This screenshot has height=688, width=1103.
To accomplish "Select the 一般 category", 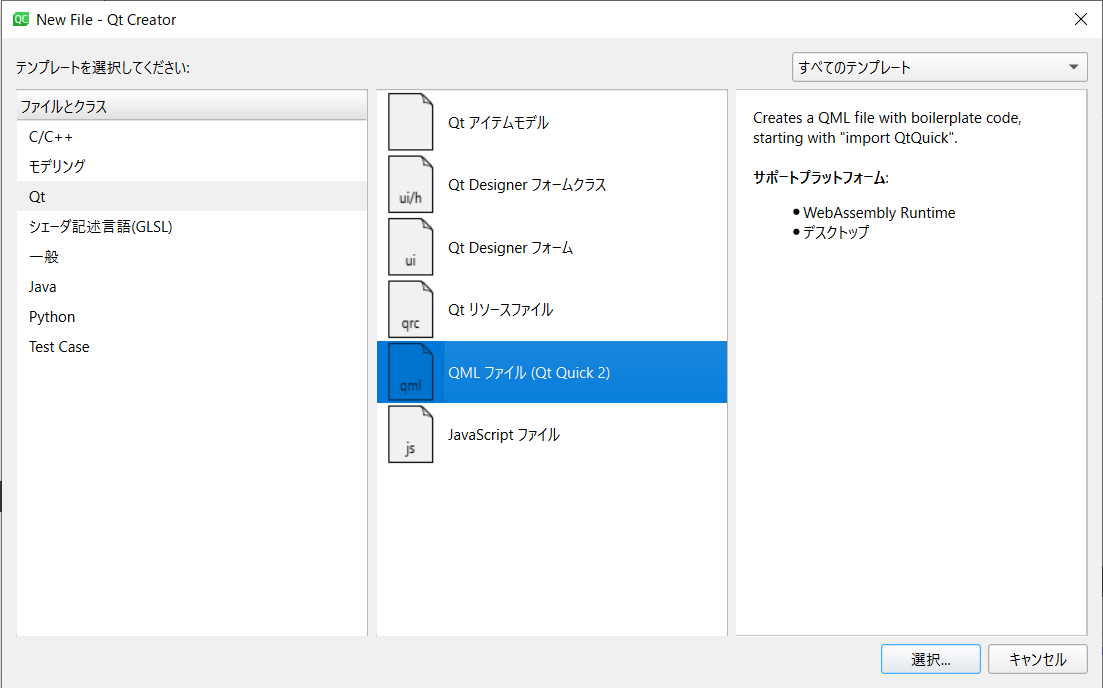I will pos(44,257).
